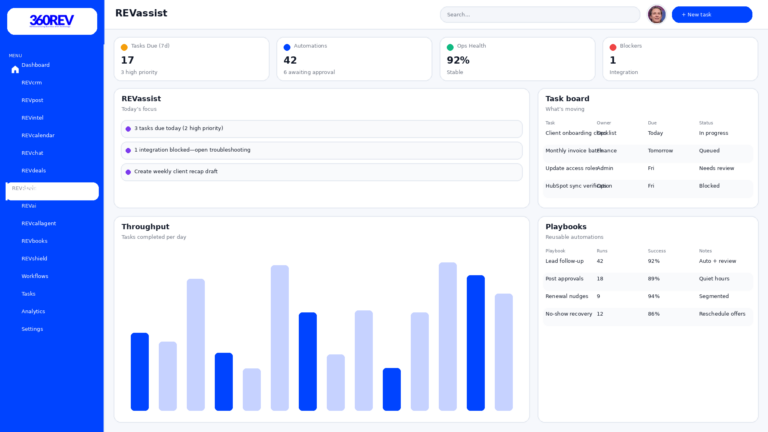Click the blue Automations indicator dot

point(287,47)
